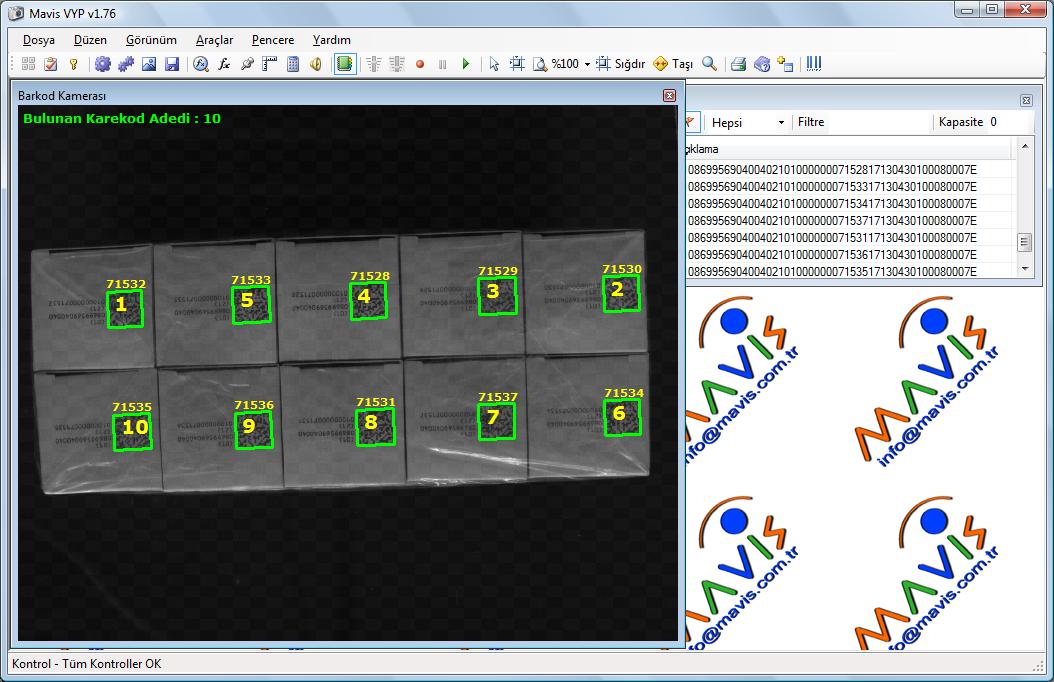
Task: Click the list scrollbar down arrow
Action: (1024, 268)
